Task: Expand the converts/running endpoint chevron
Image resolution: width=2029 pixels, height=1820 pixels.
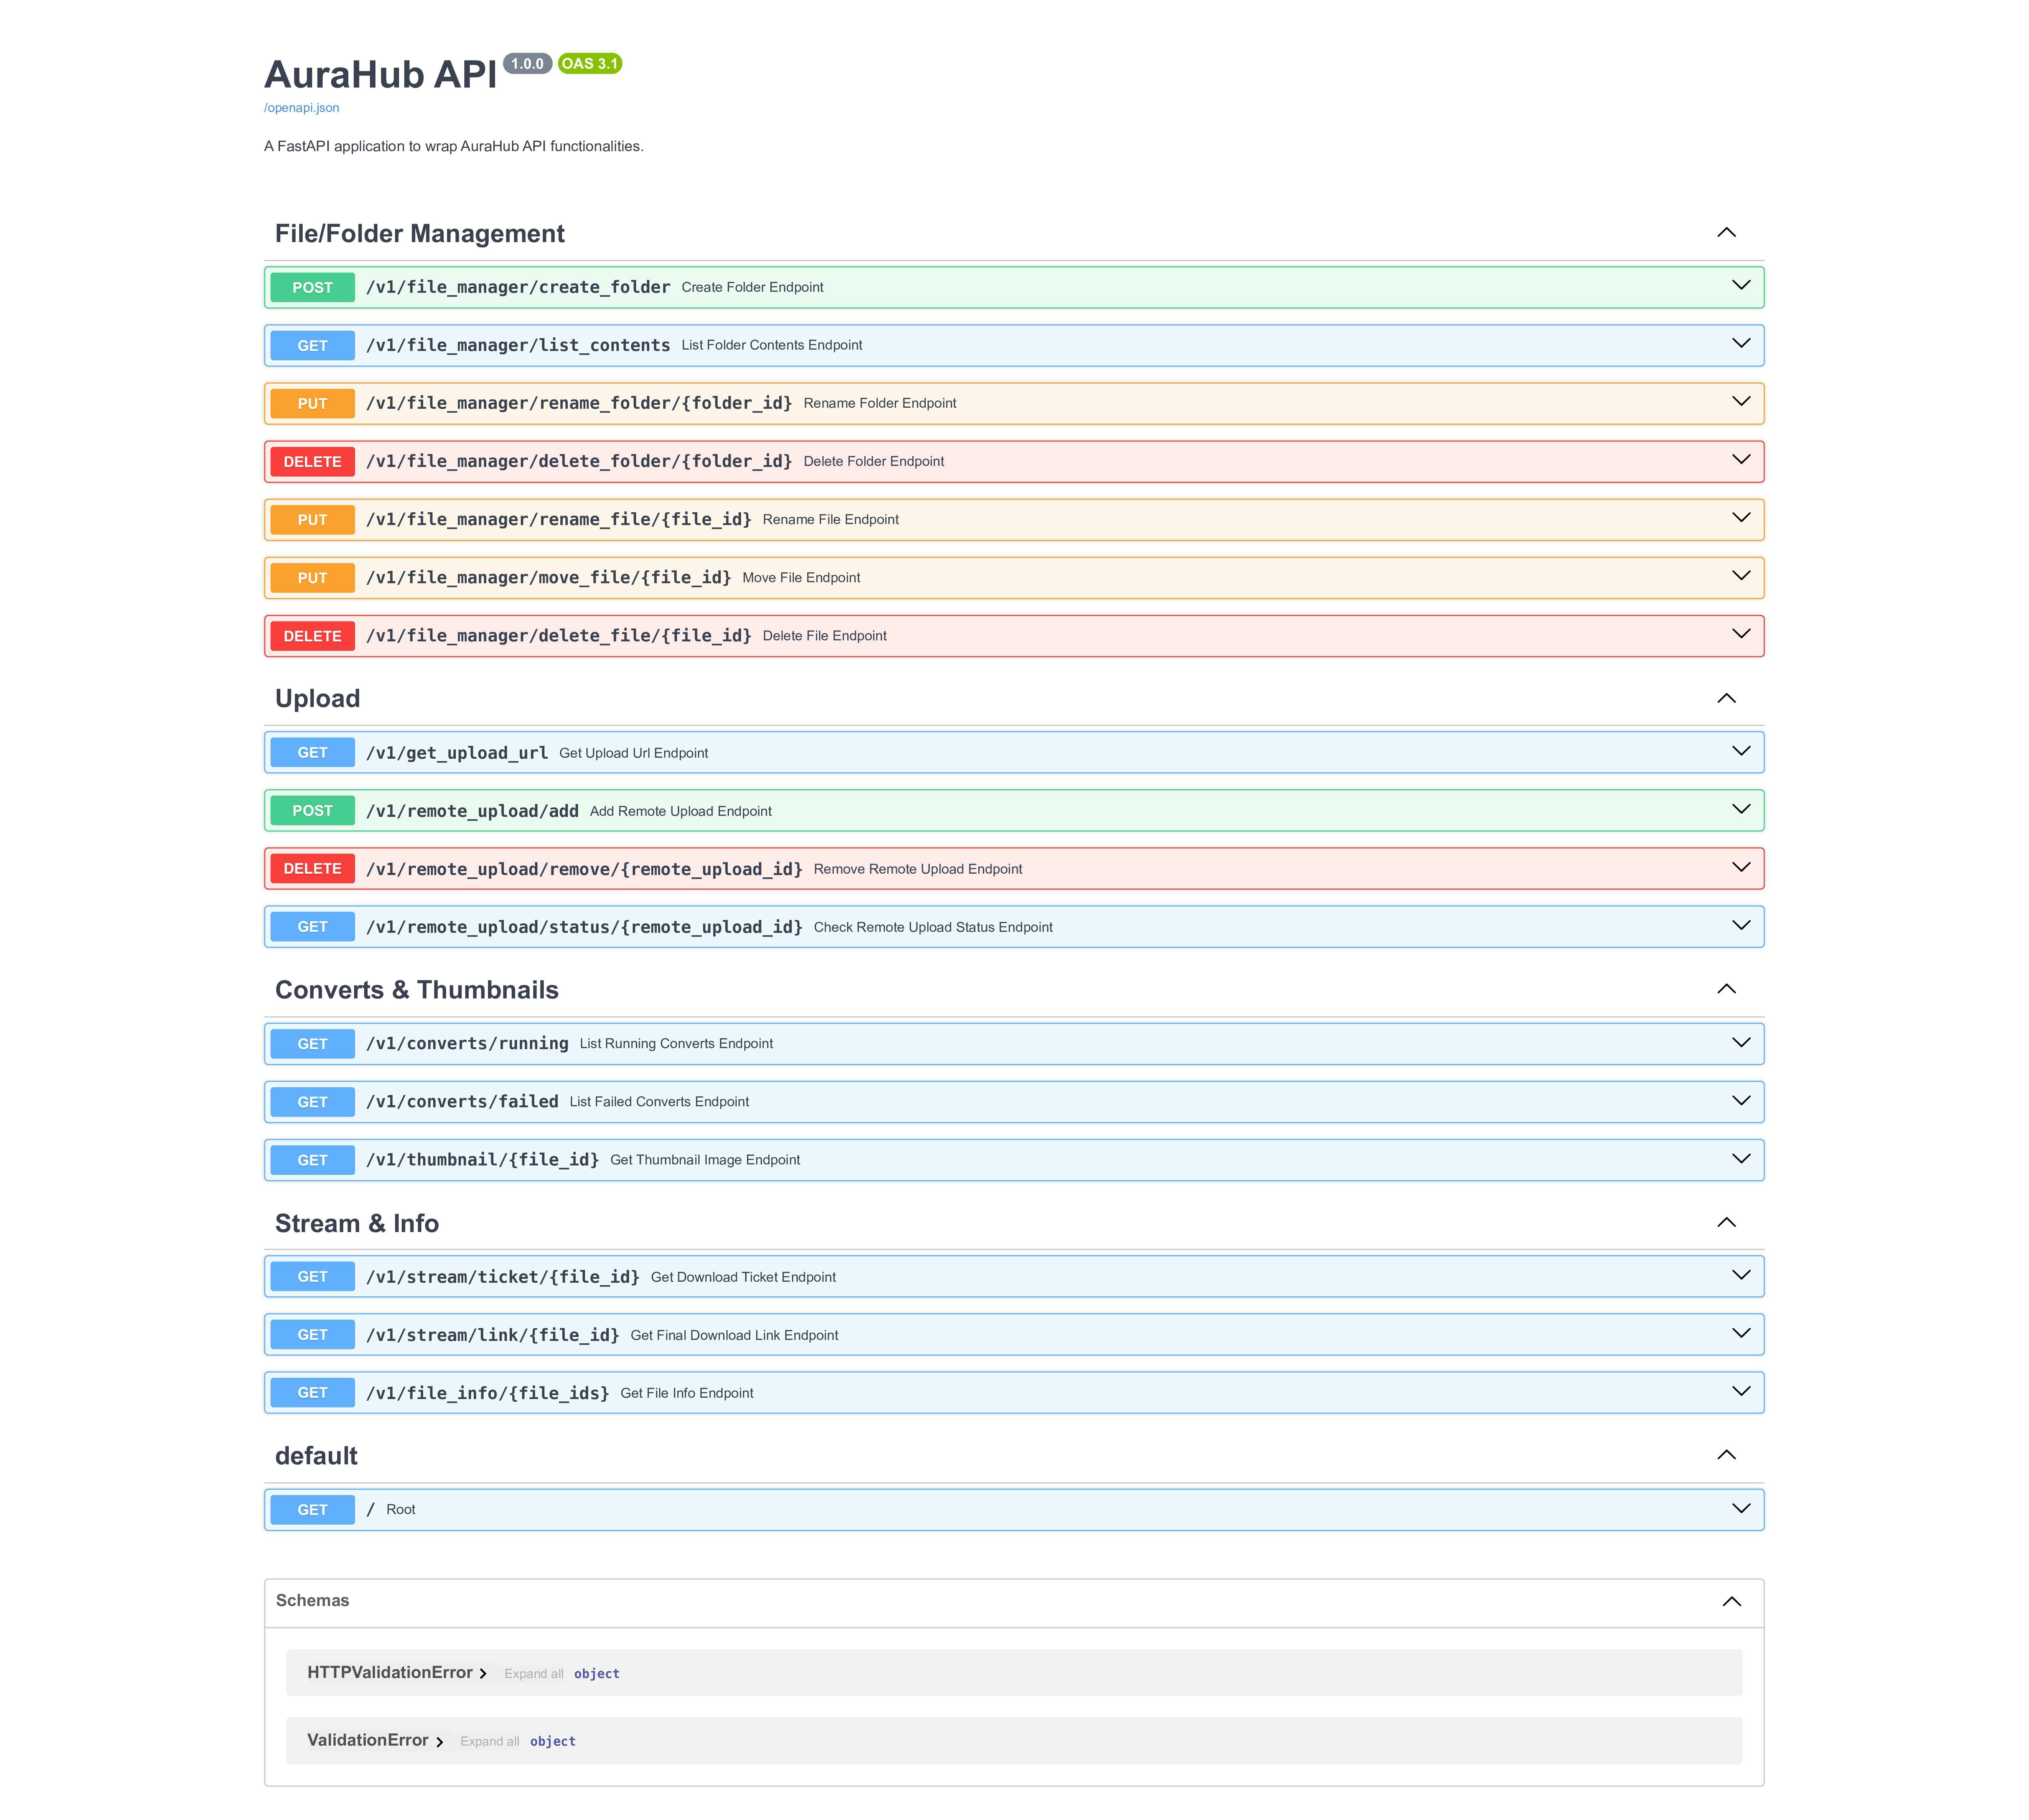Action: (x=1741, y=1042)
